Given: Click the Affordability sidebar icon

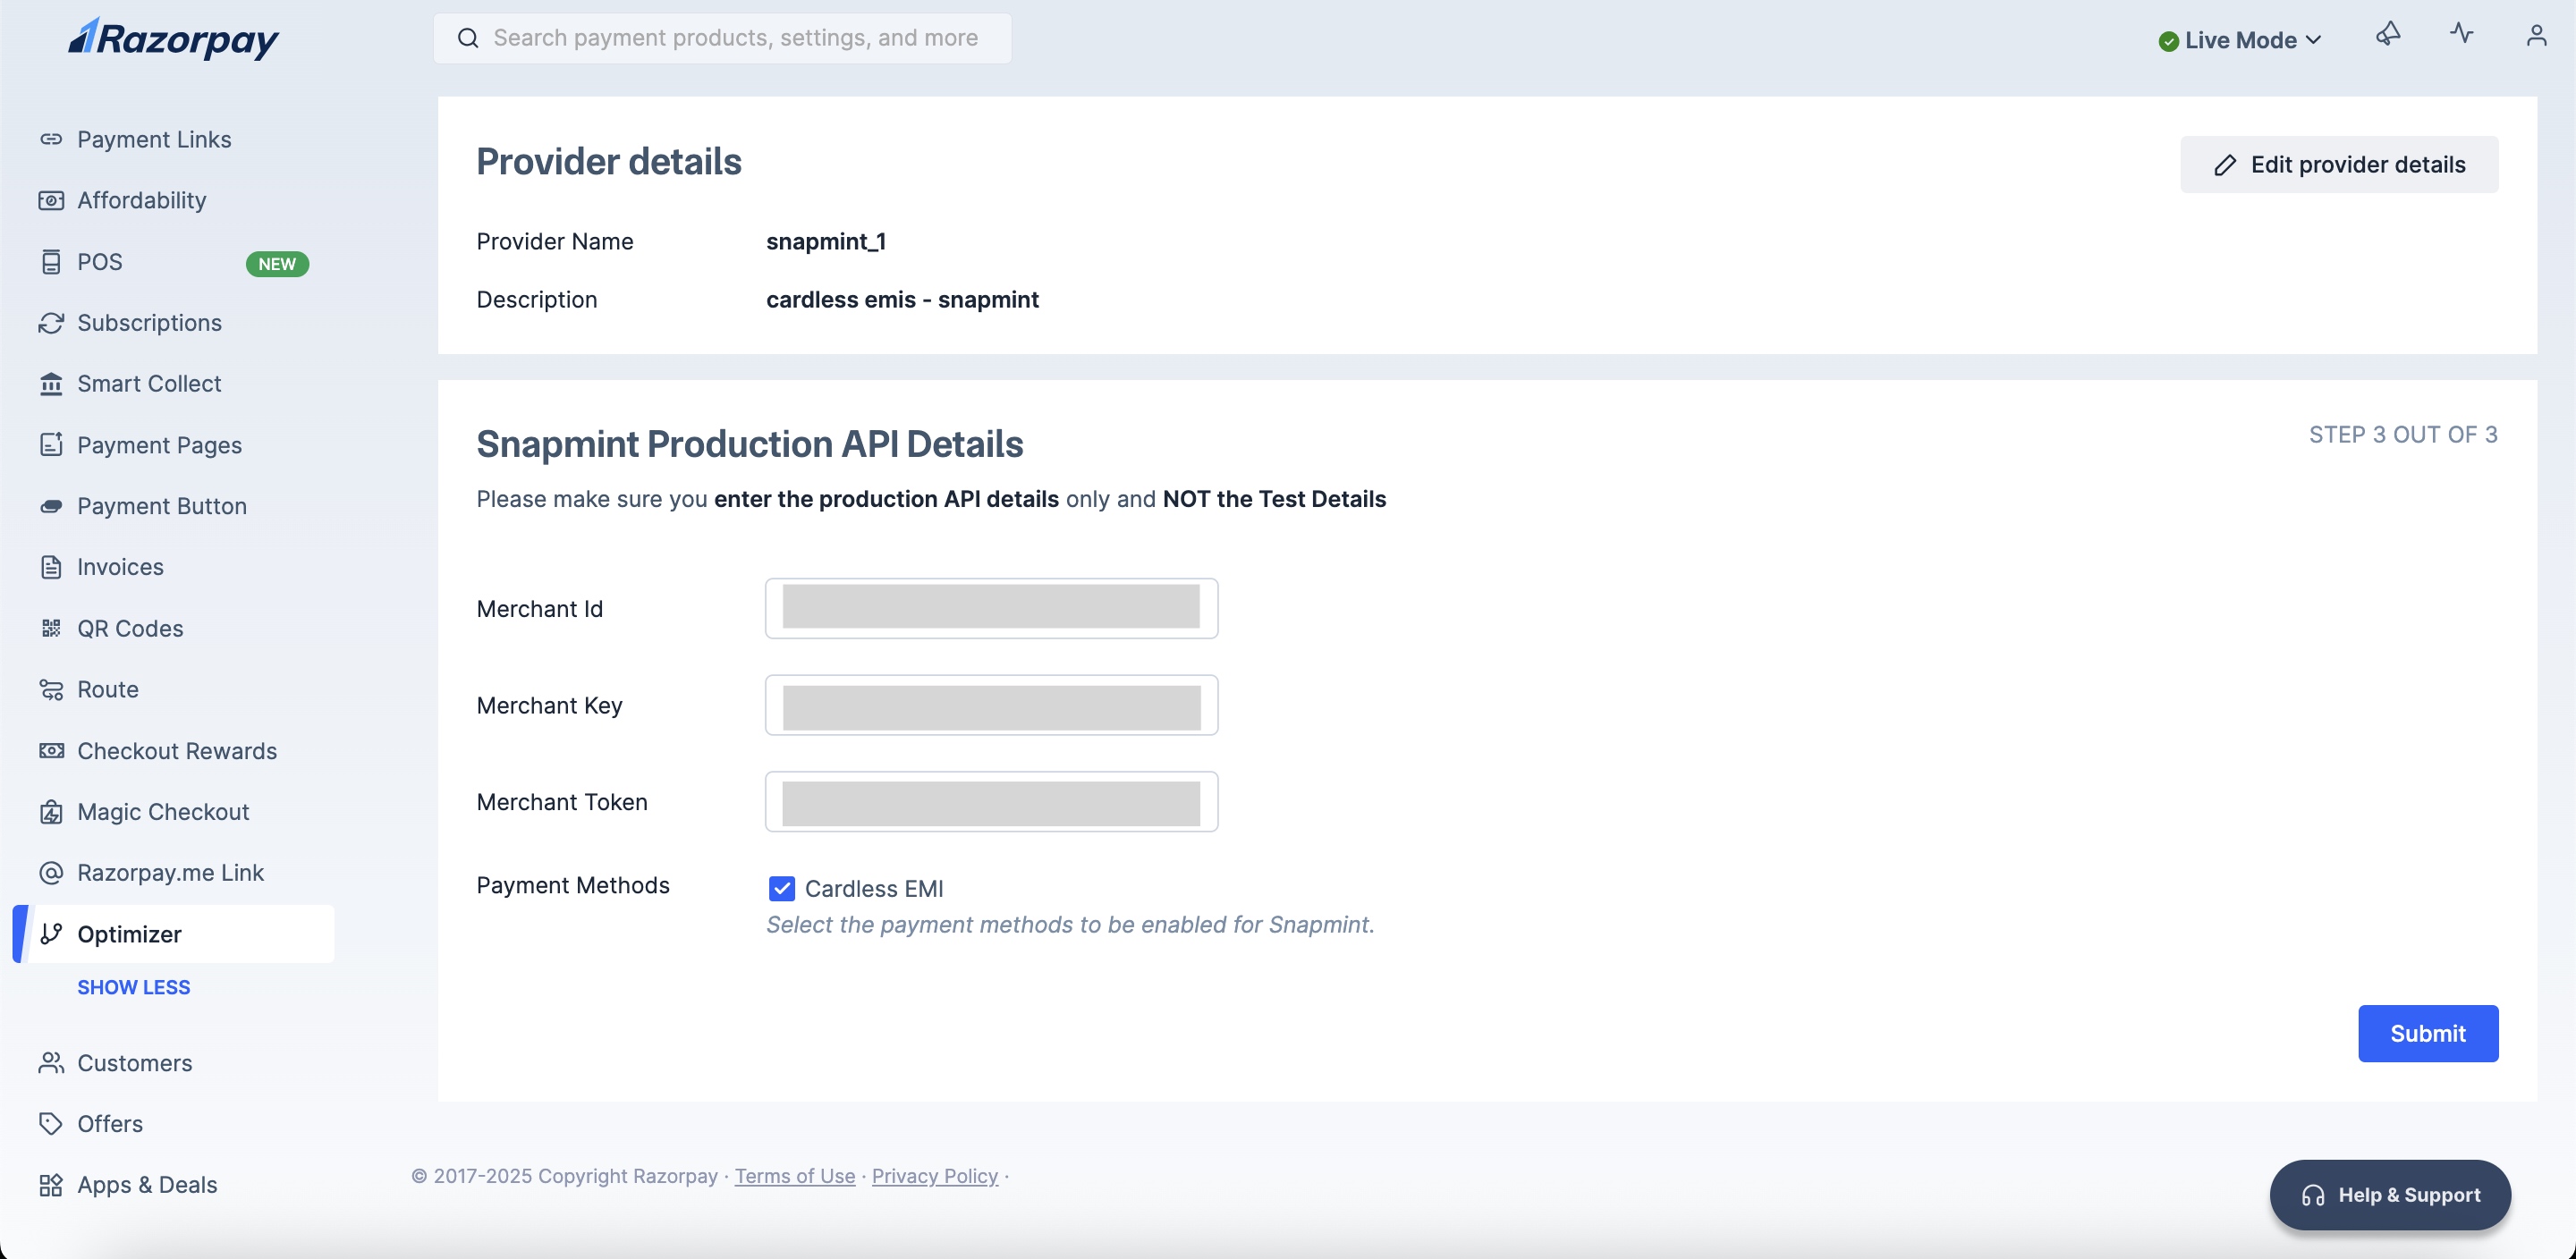Looking at the screenshot, I should click(51, 200).
